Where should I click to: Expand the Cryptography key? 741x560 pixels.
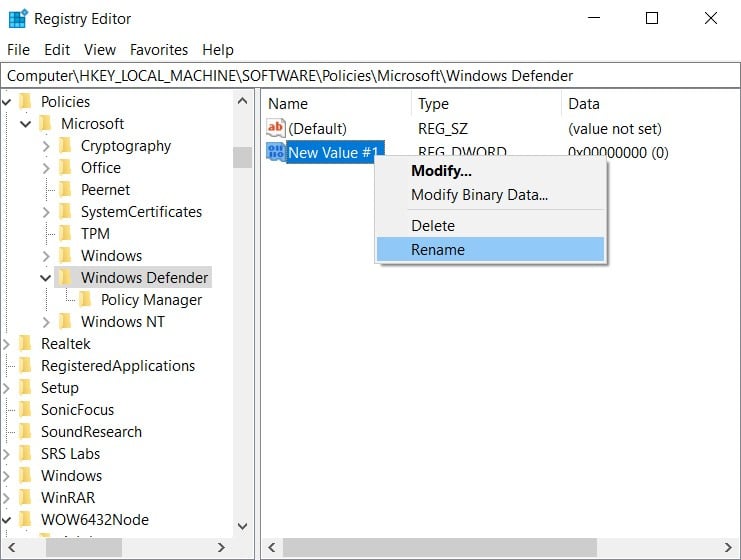pos(46,146)
